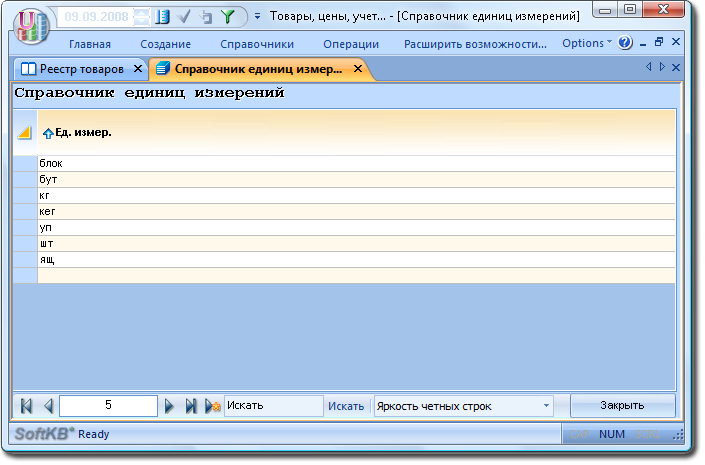Image resolution: width=705 pixels, height=465 pixels.
Task: Restore the inner document window
Action: pyautogui.click(x=659, y=42)
